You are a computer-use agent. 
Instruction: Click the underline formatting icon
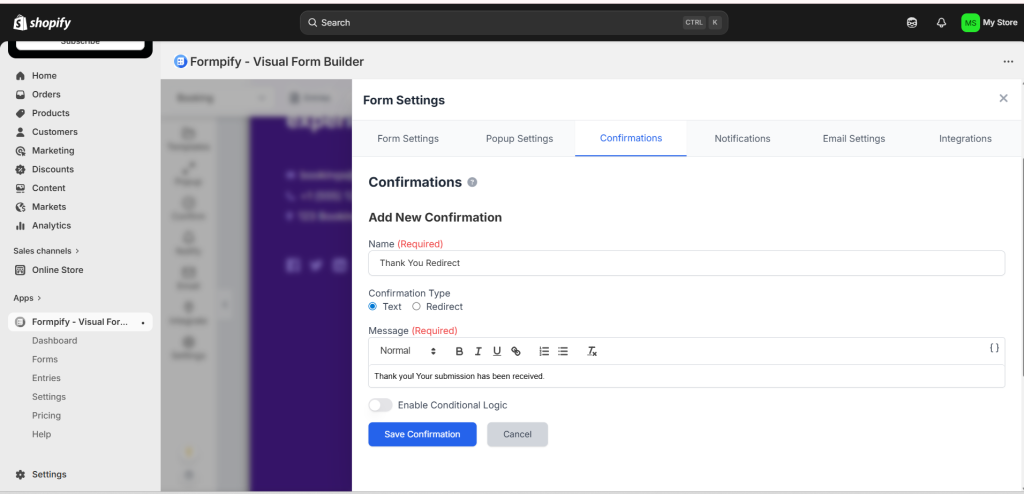point(497,351)
